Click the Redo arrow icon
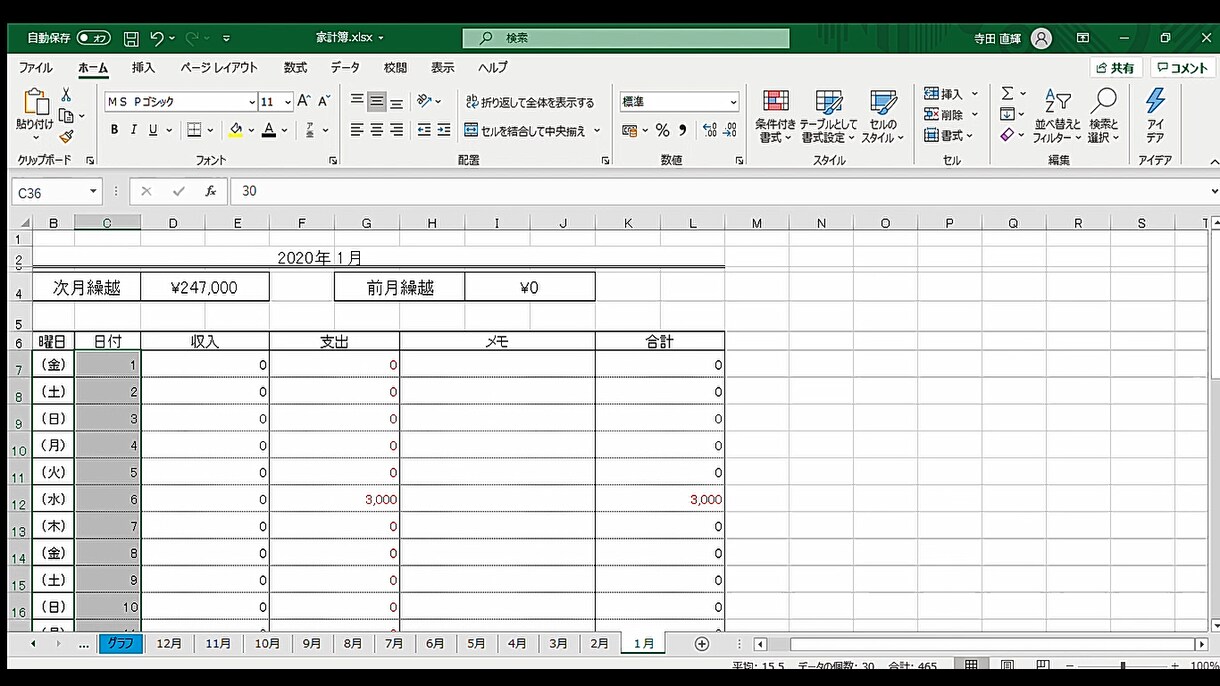Image resolution: width=1220 pixels, height=686 pixels. coord(192,38)
